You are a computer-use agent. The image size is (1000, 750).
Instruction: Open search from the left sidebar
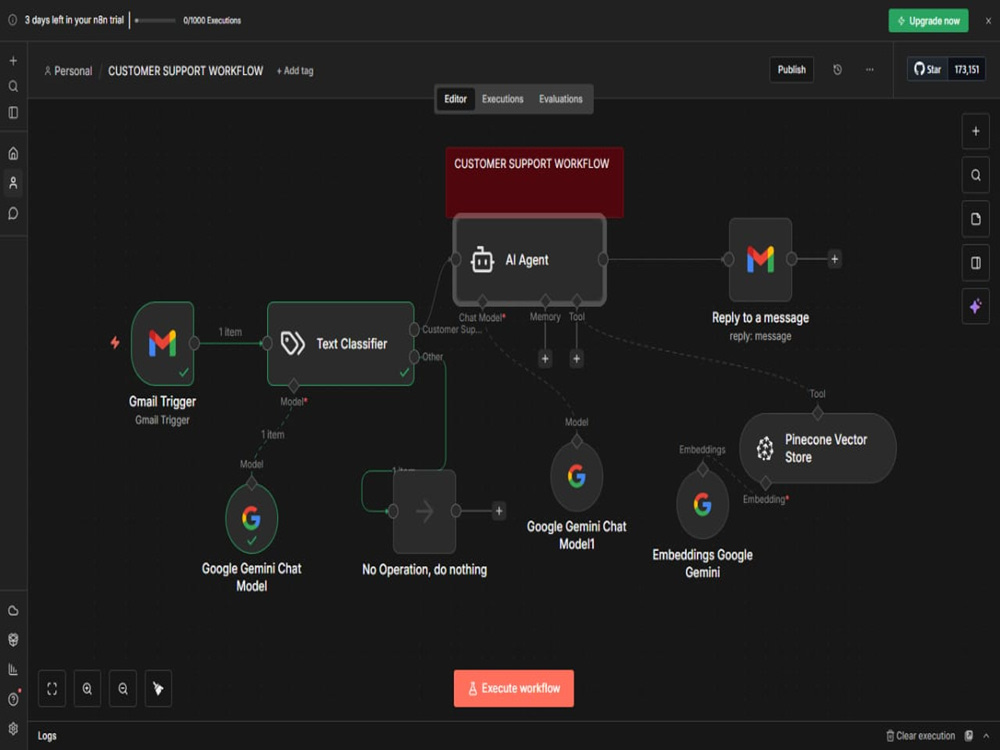(13, 86)
